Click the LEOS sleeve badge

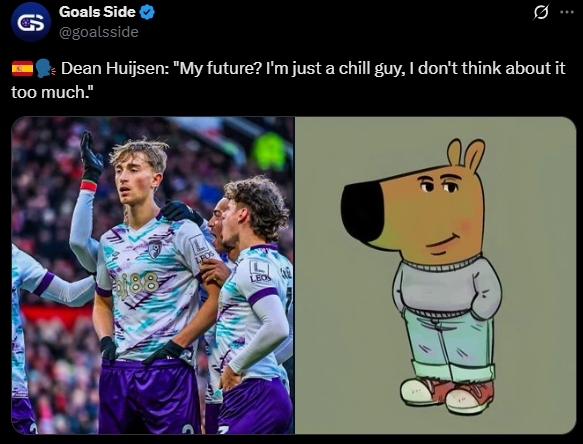click(260, 271)
